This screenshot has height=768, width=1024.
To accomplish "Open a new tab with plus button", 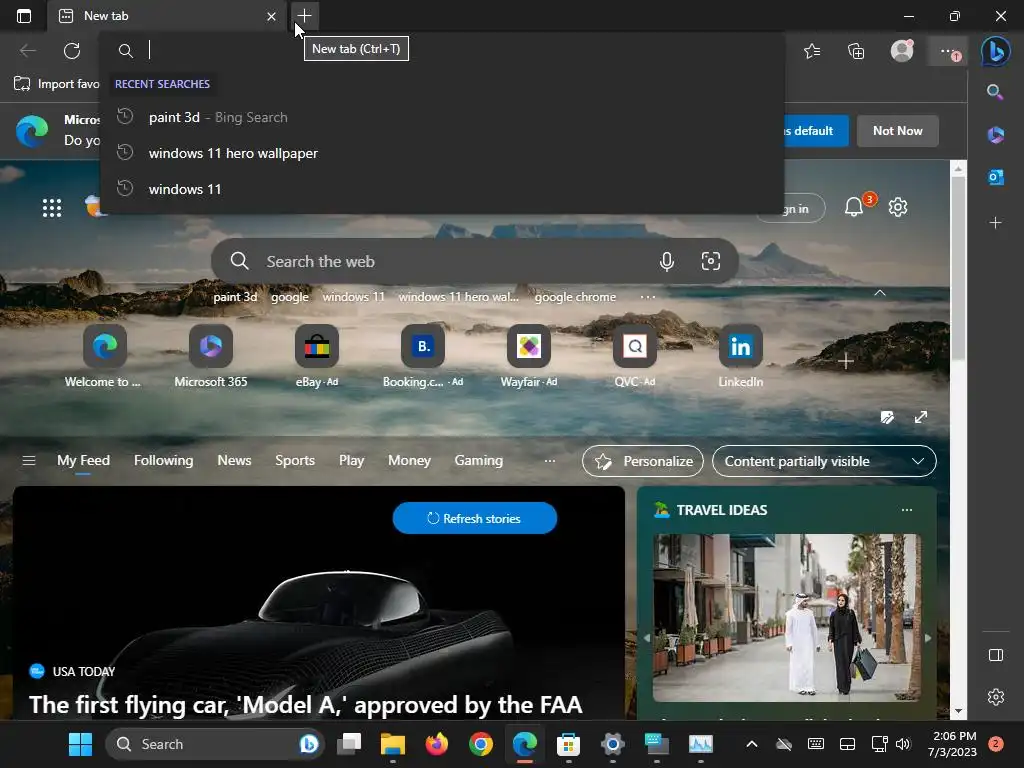I will [304, 16].
